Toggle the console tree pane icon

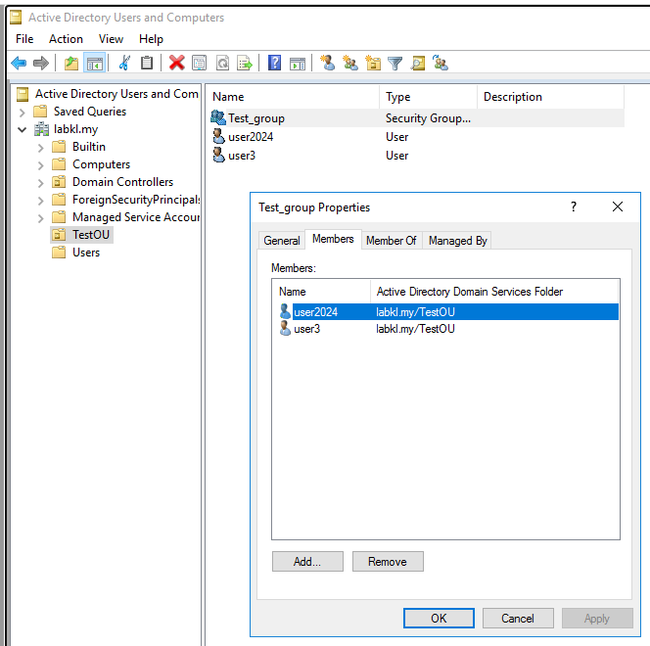tap(95, 63)
